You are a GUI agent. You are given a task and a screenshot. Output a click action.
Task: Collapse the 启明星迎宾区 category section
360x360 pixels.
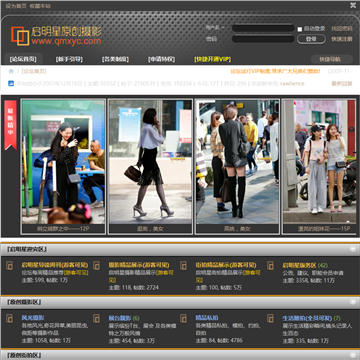point(353,249)
